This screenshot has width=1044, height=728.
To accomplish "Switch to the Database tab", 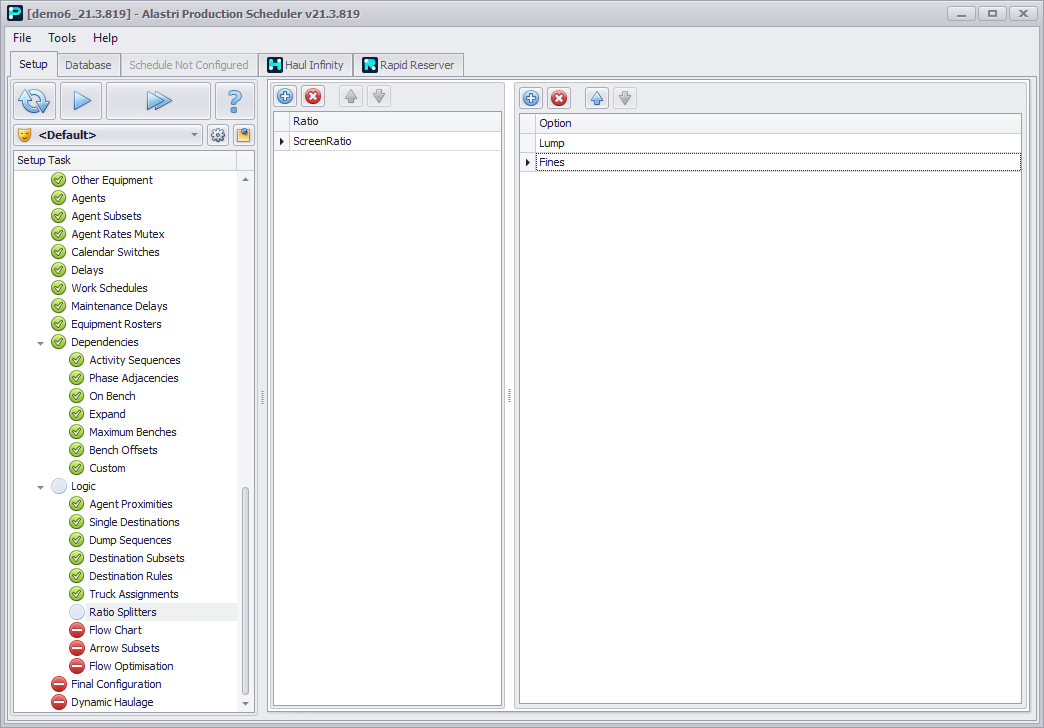I will click(x=88, y=65).
